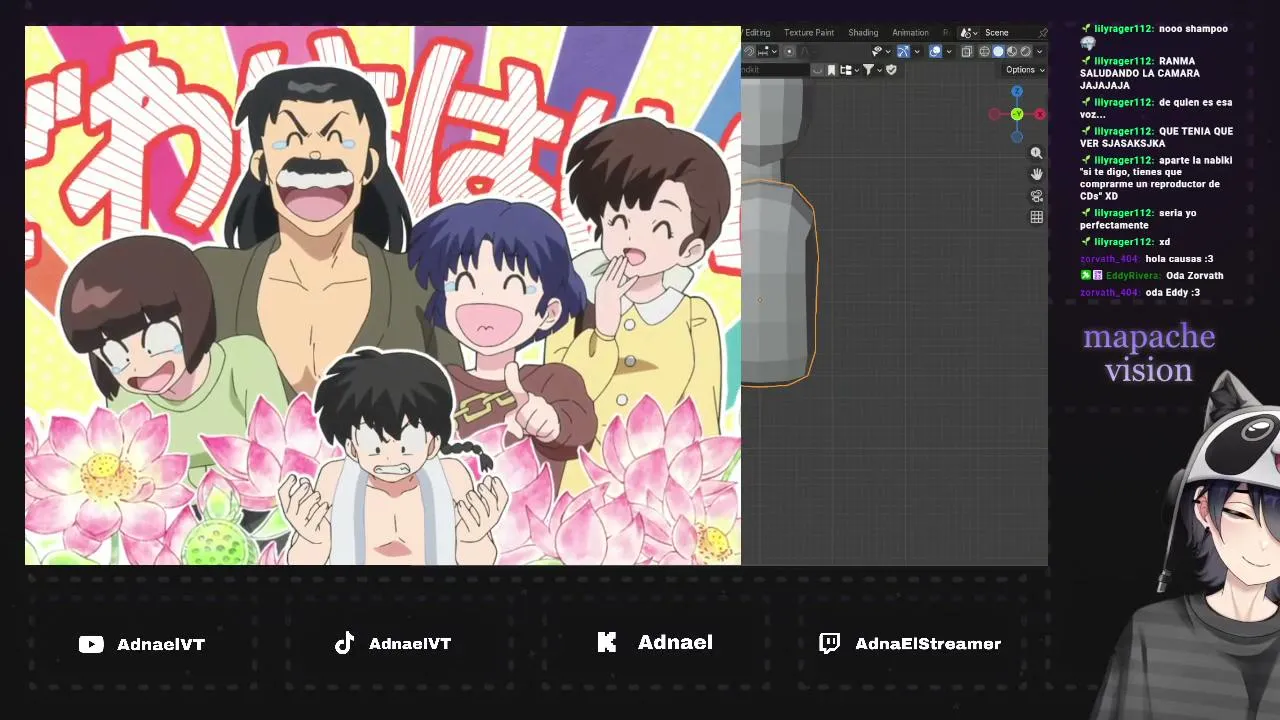Click the badge icons beside EddyRivera
1280x720 pixels.
tap(1091, 275)
